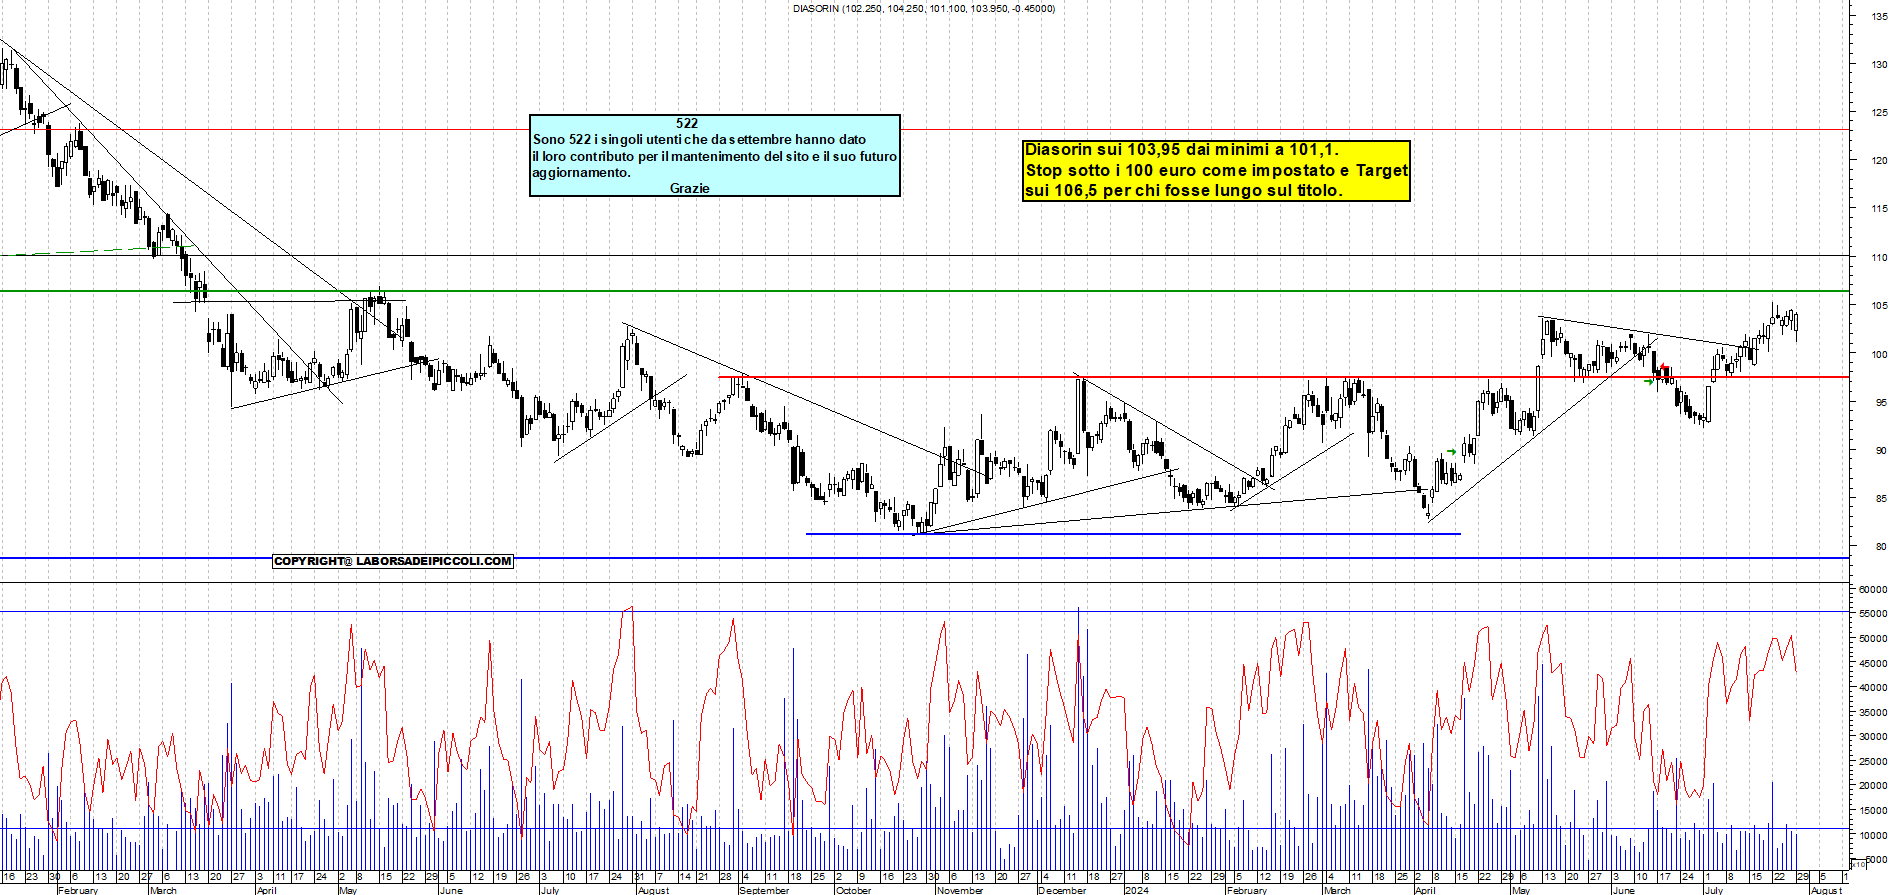The height and width of the screenshot is (895, 1890).
Task: Click the 115 price axis label
Action: pyautogui.click(x=1880, y=209)
